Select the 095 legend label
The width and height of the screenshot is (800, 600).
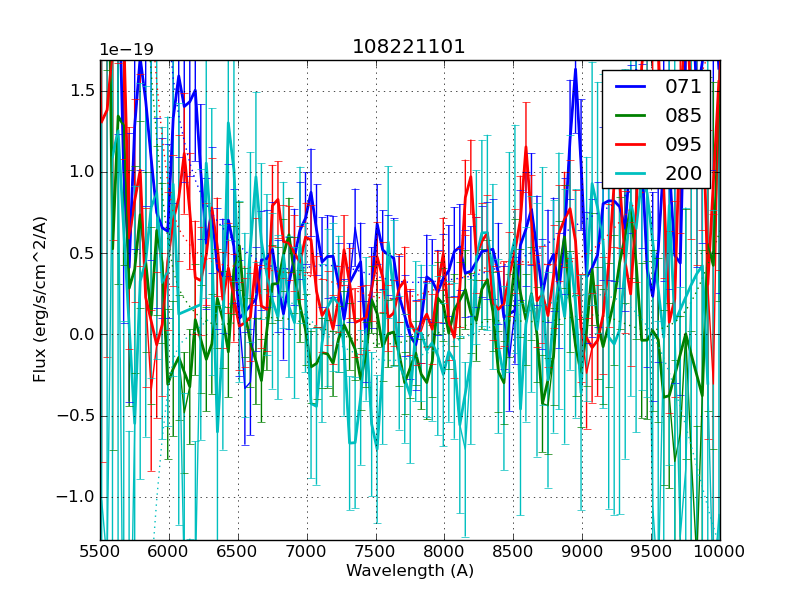[683, 144]
